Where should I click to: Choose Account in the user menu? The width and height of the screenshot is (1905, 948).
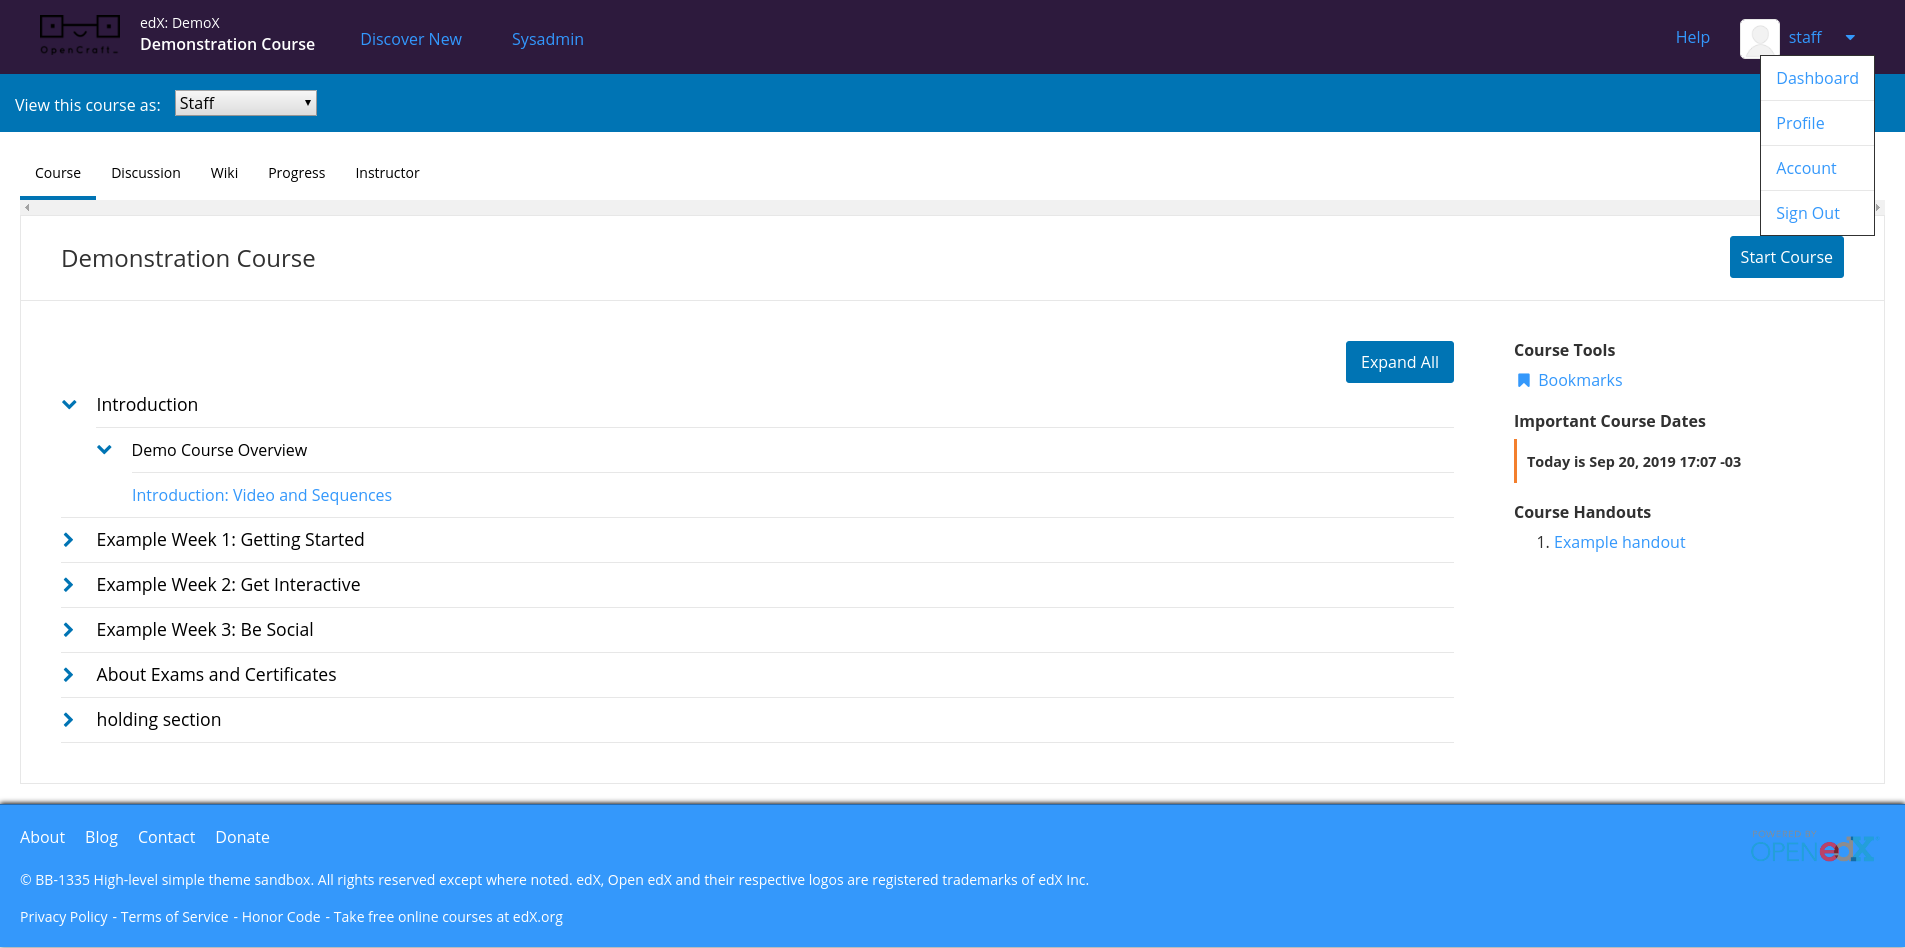(1817, 168)
